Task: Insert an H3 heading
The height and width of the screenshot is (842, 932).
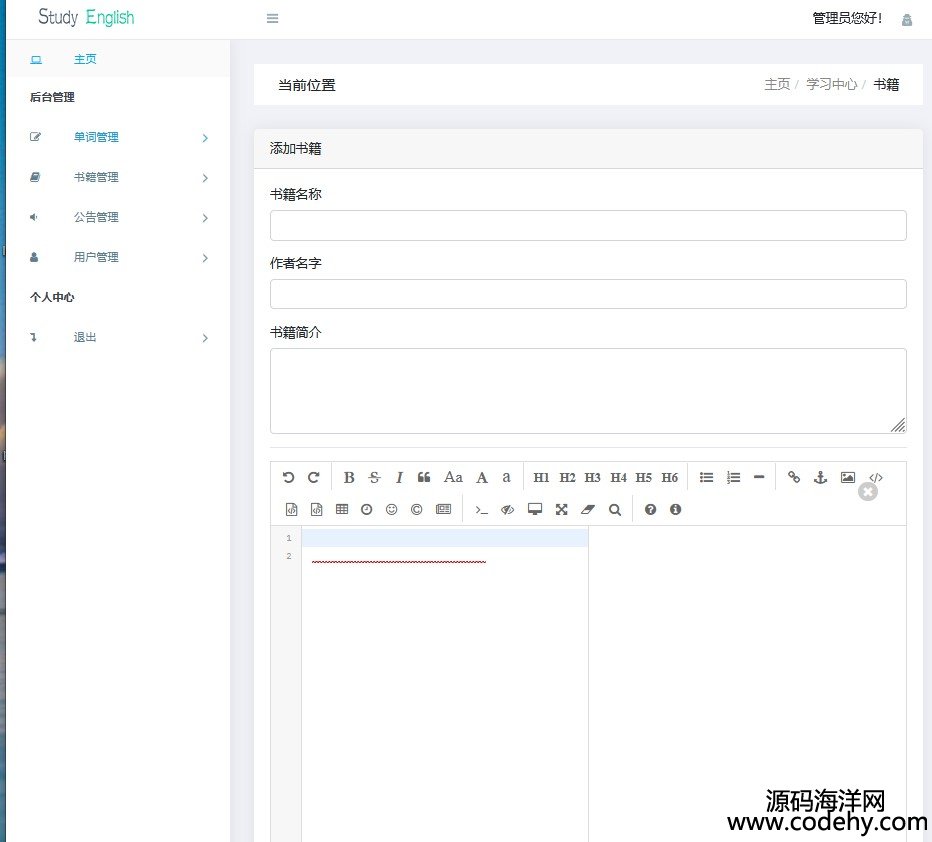Action: pos(593,477)
